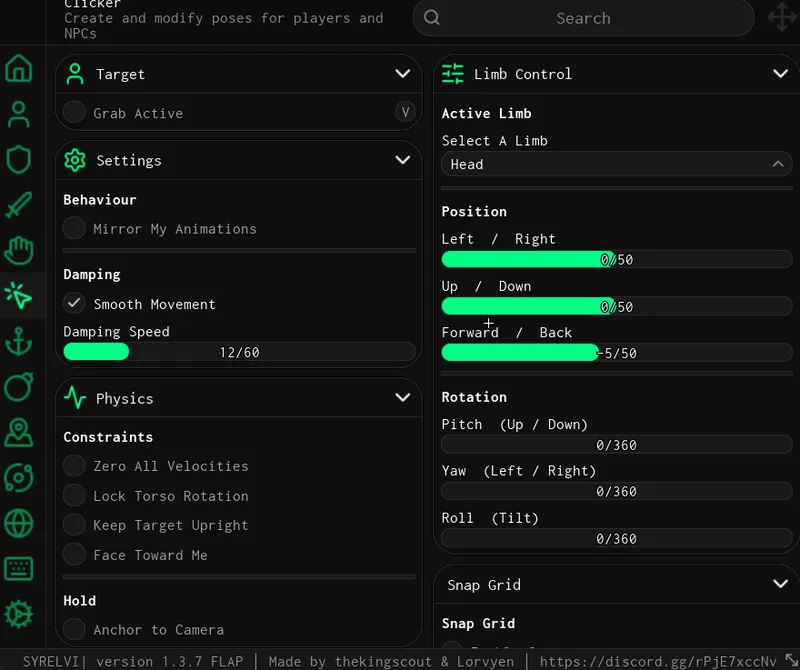Open the Globe world sidebar icon
The image size is (800, 670).
pos(19,523)
